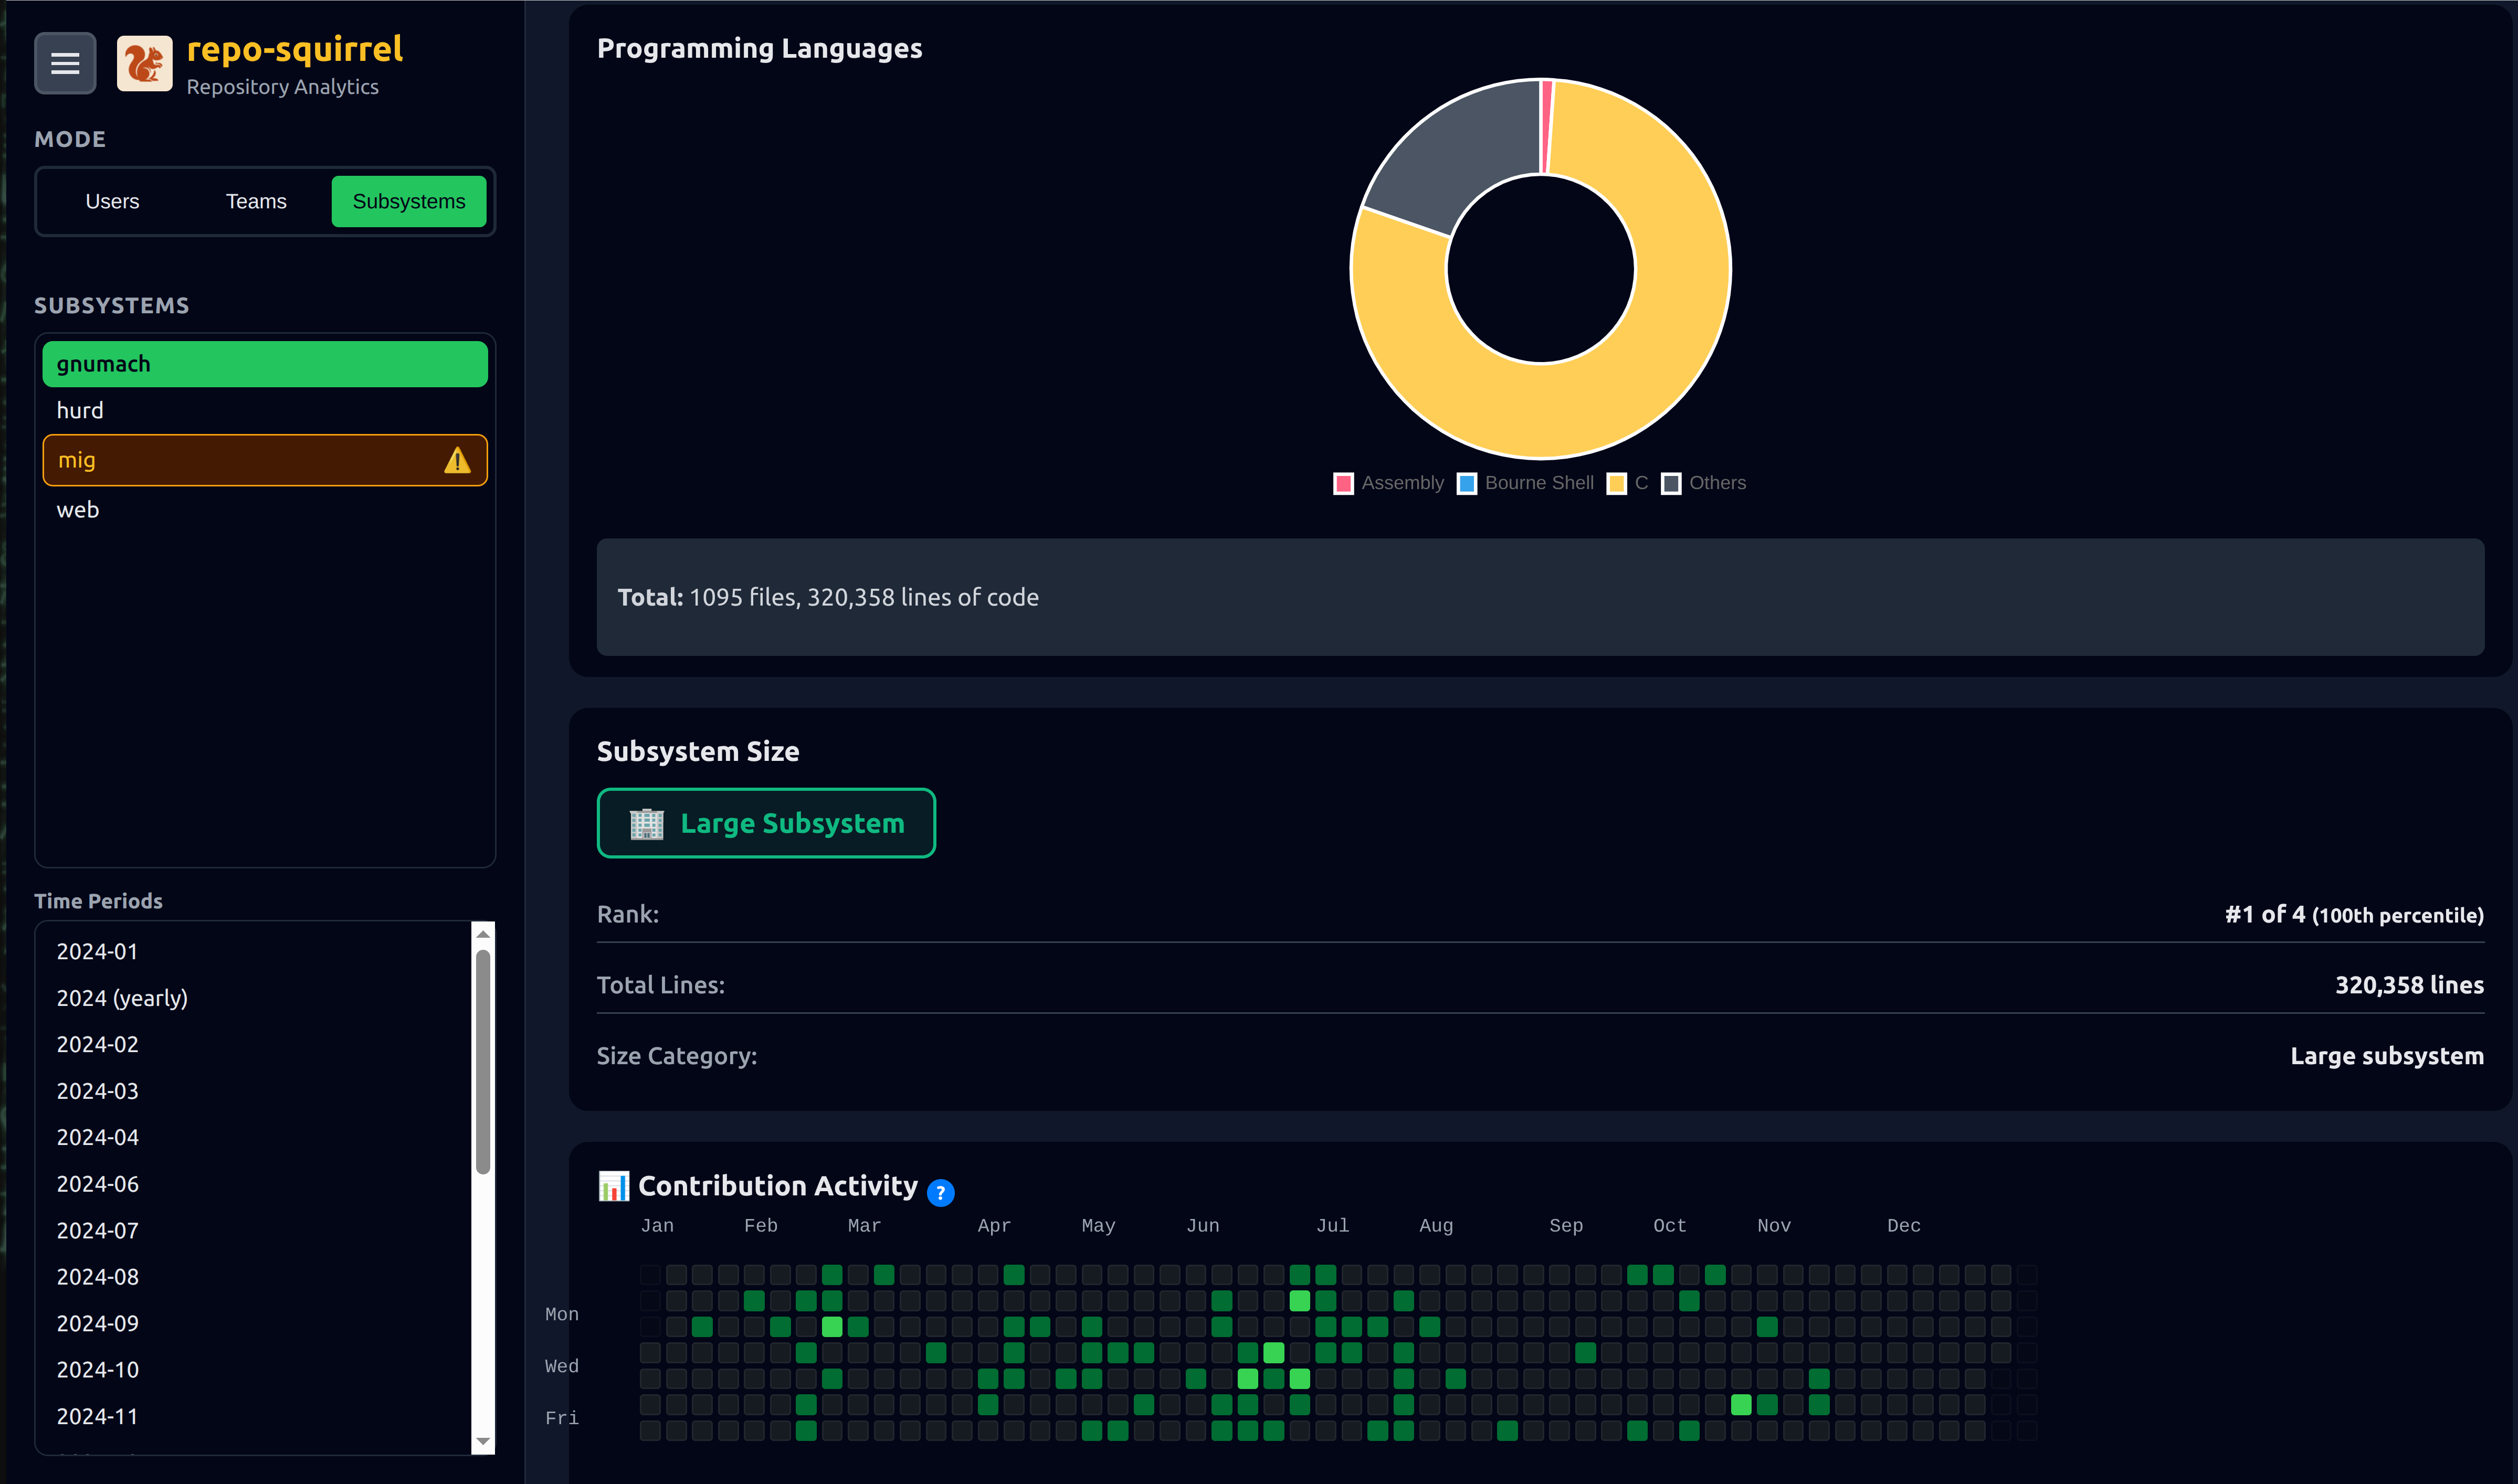Open the Contribution Activity help icon
The image size is (2518, 1484).
coord(940,1192)
